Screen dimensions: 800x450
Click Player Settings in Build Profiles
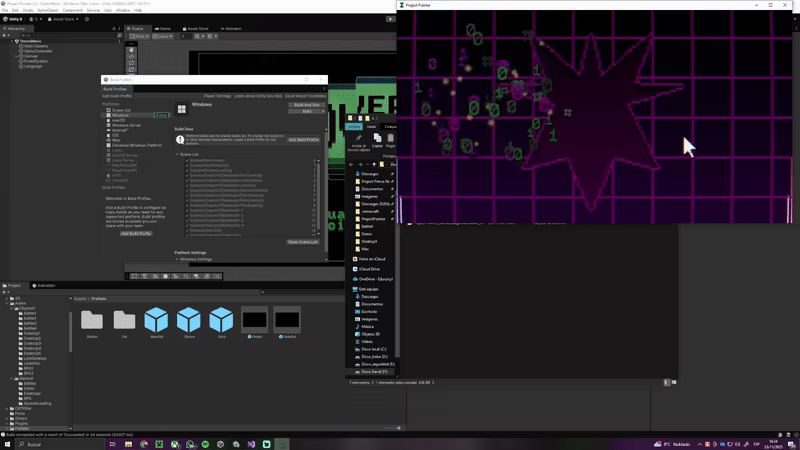pyautogui.click(x=218, y=96)
